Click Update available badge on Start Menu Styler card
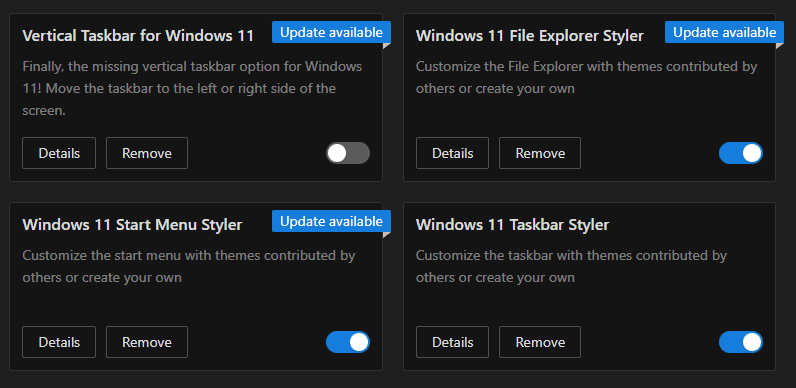The width and height of the screenshot is (796, 388). (331, 221)
